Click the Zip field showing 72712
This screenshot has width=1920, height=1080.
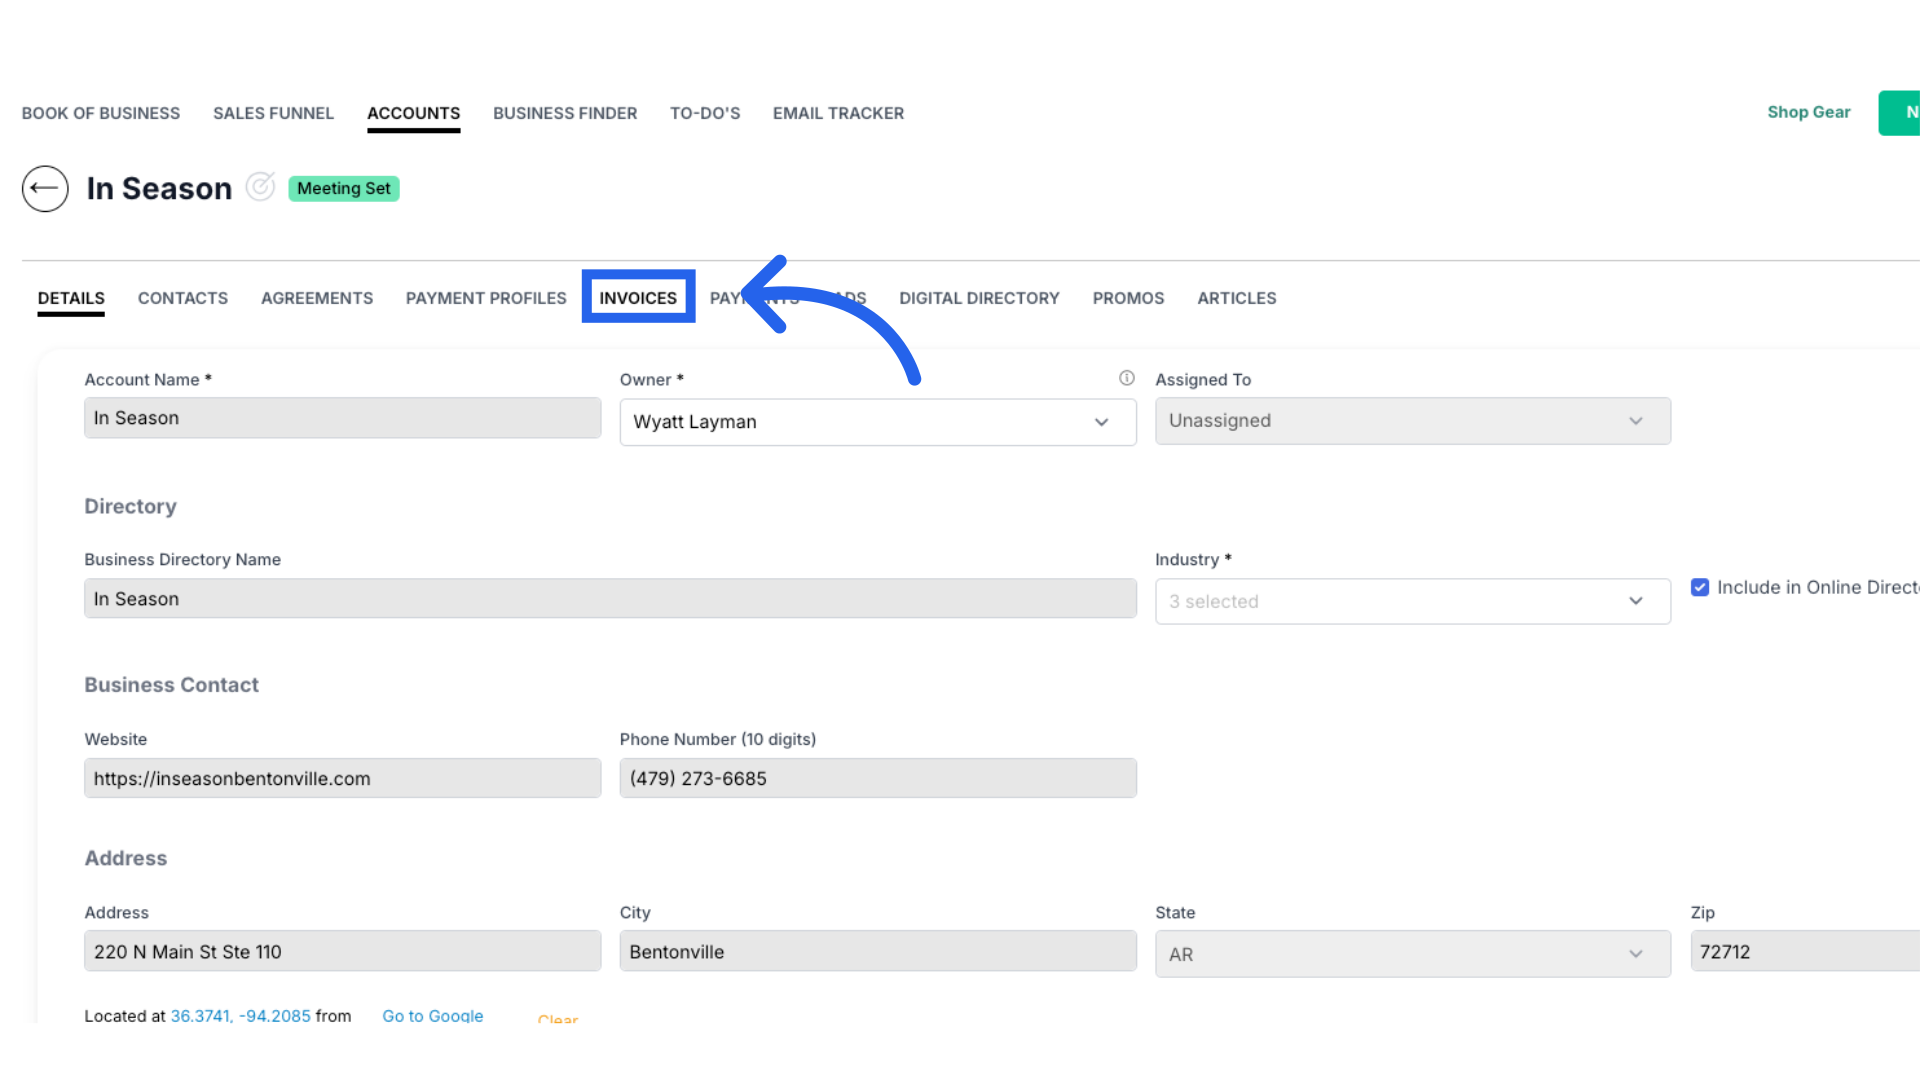(1805, 951)
